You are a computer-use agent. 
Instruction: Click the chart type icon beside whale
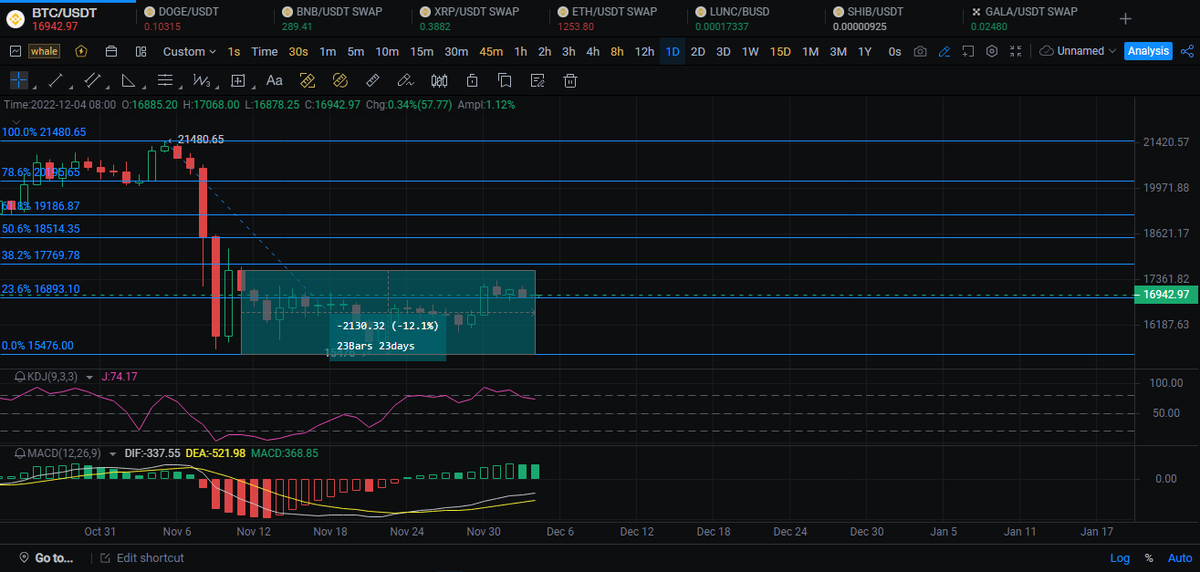tap(15, 51)
